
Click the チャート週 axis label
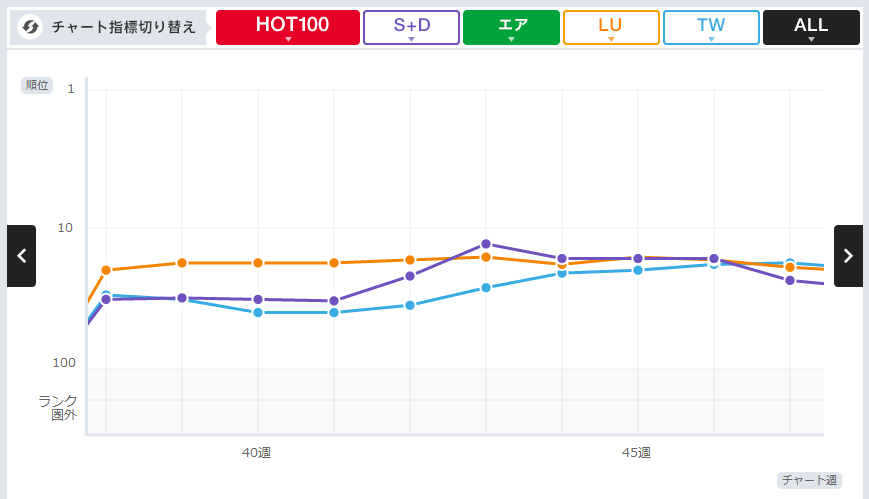click(x=807, y=480)
